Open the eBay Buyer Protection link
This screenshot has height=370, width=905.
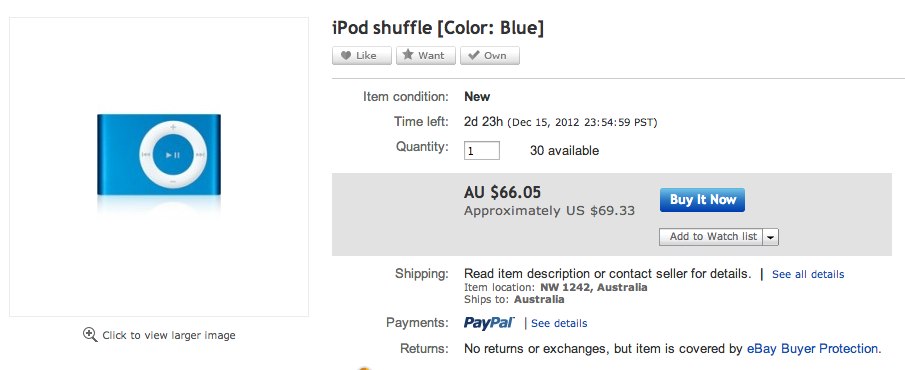click(x=813, y=349)
